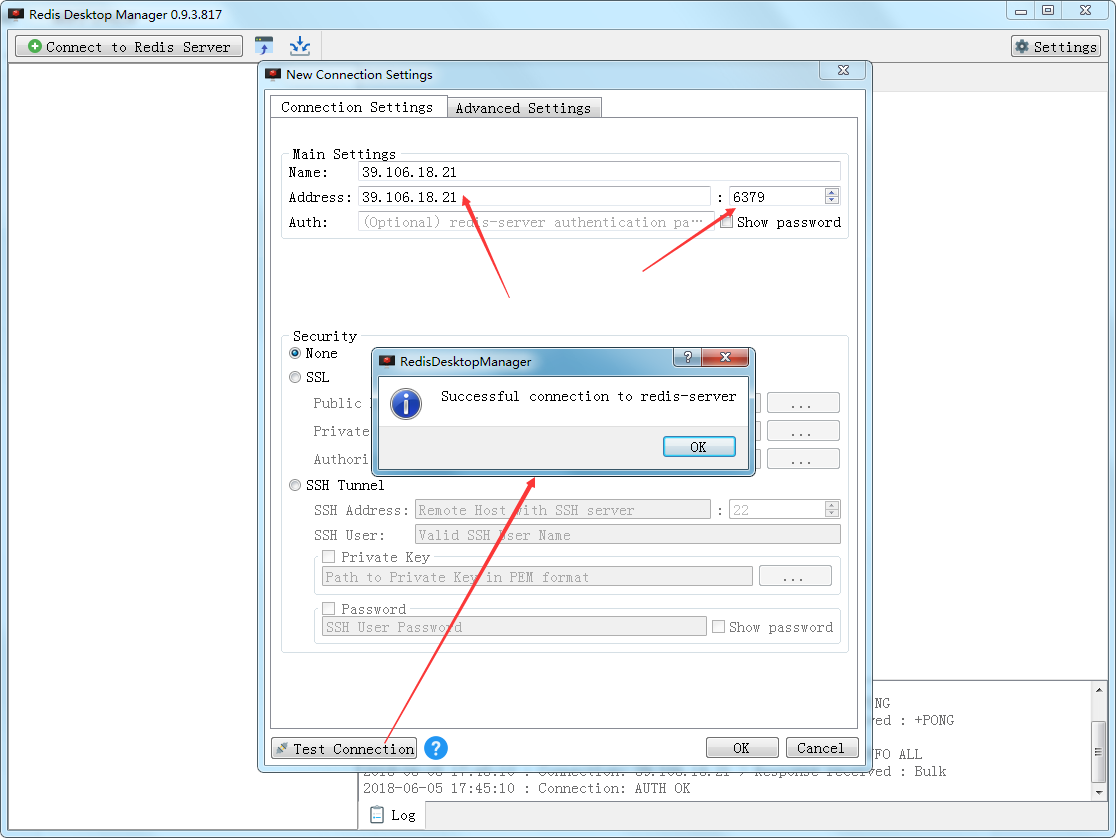Click Connect to Redis Server button
Image resolution: width=1116 pixels, height=838 pixels.
coord(129,47)
